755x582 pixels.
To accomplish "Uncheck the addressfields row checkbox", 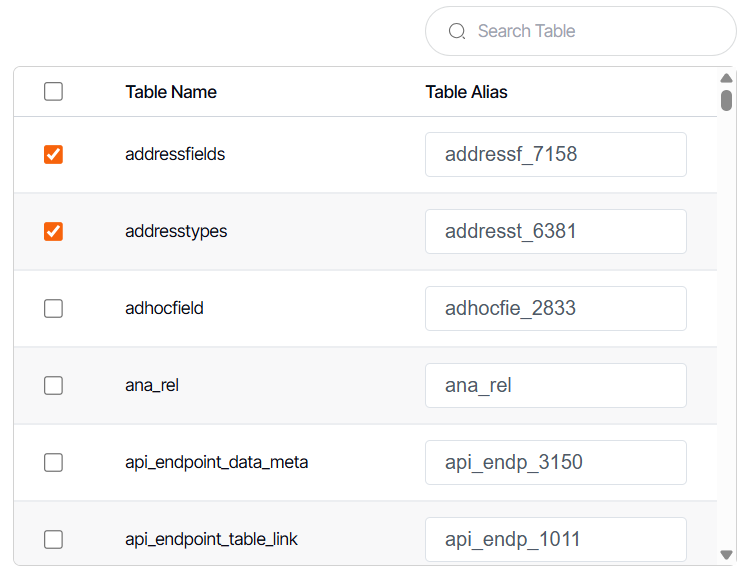I will [54, 155].
